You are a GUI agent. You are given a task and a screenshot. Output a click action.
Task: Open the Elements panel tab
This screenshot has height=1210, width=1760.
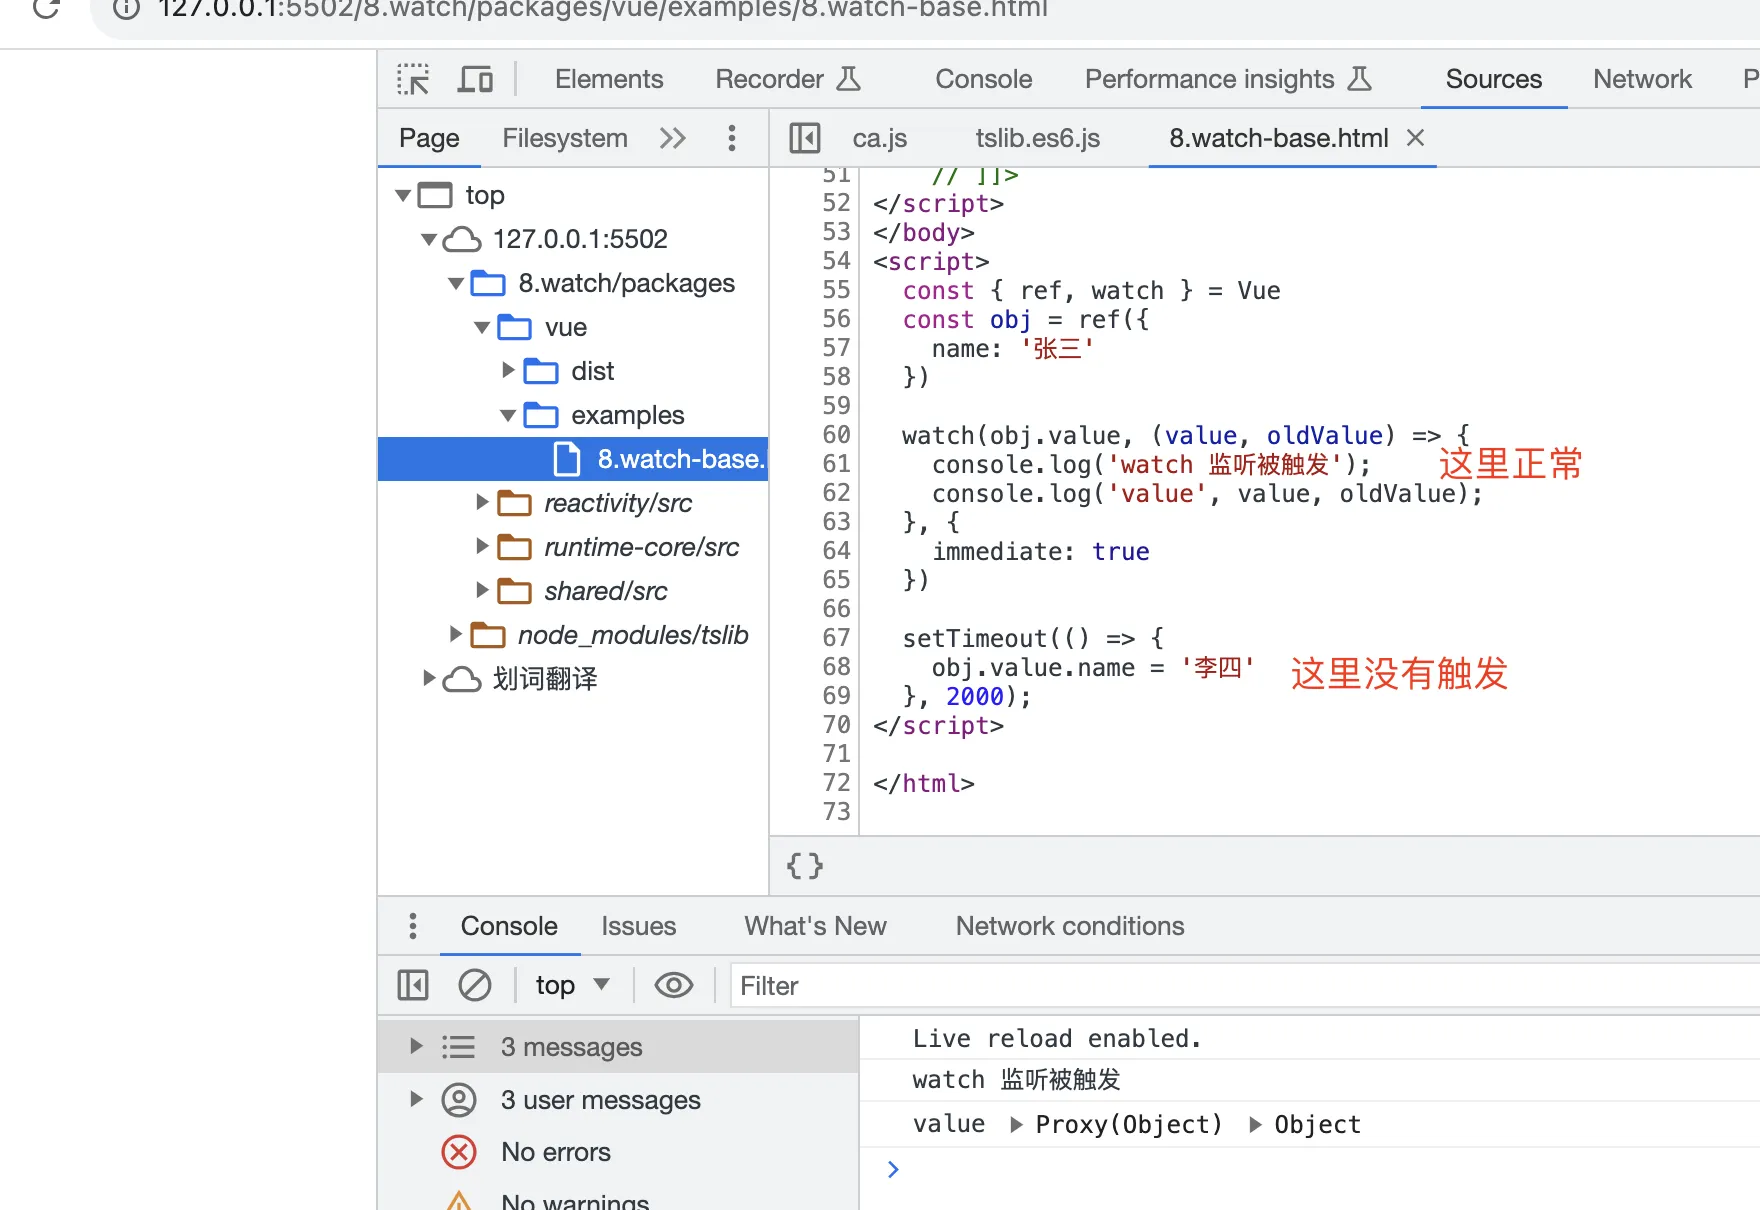click(x=609, y=79)
